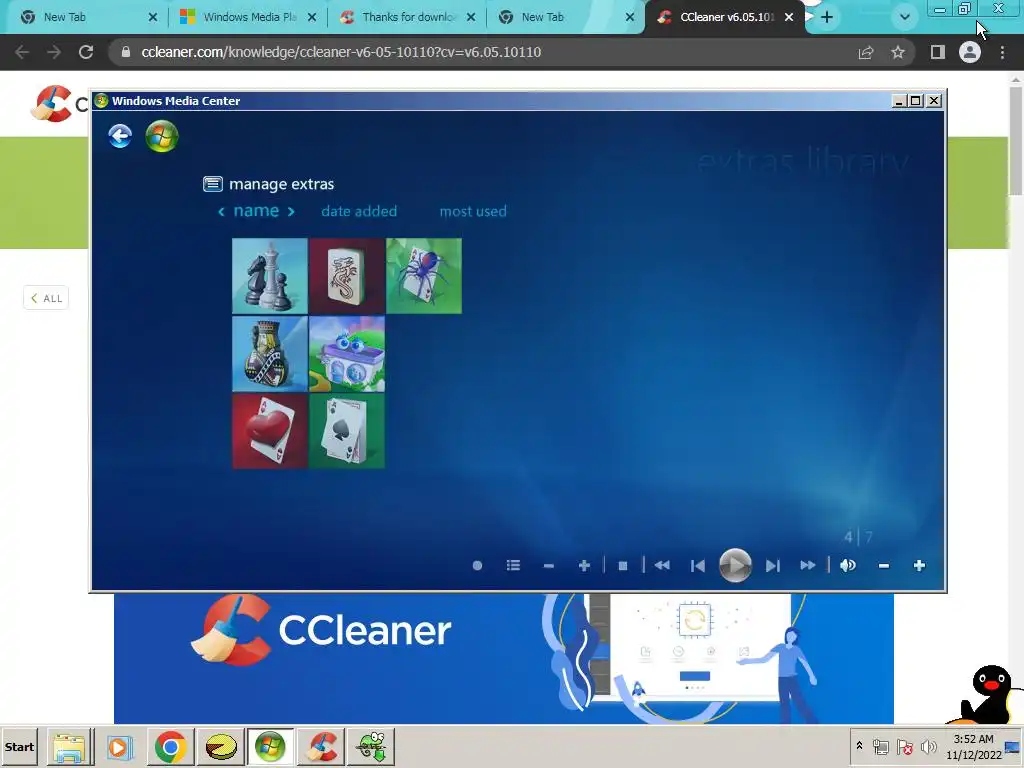Stop playback in Media Center
The image size is (1024, 768).
623,566
